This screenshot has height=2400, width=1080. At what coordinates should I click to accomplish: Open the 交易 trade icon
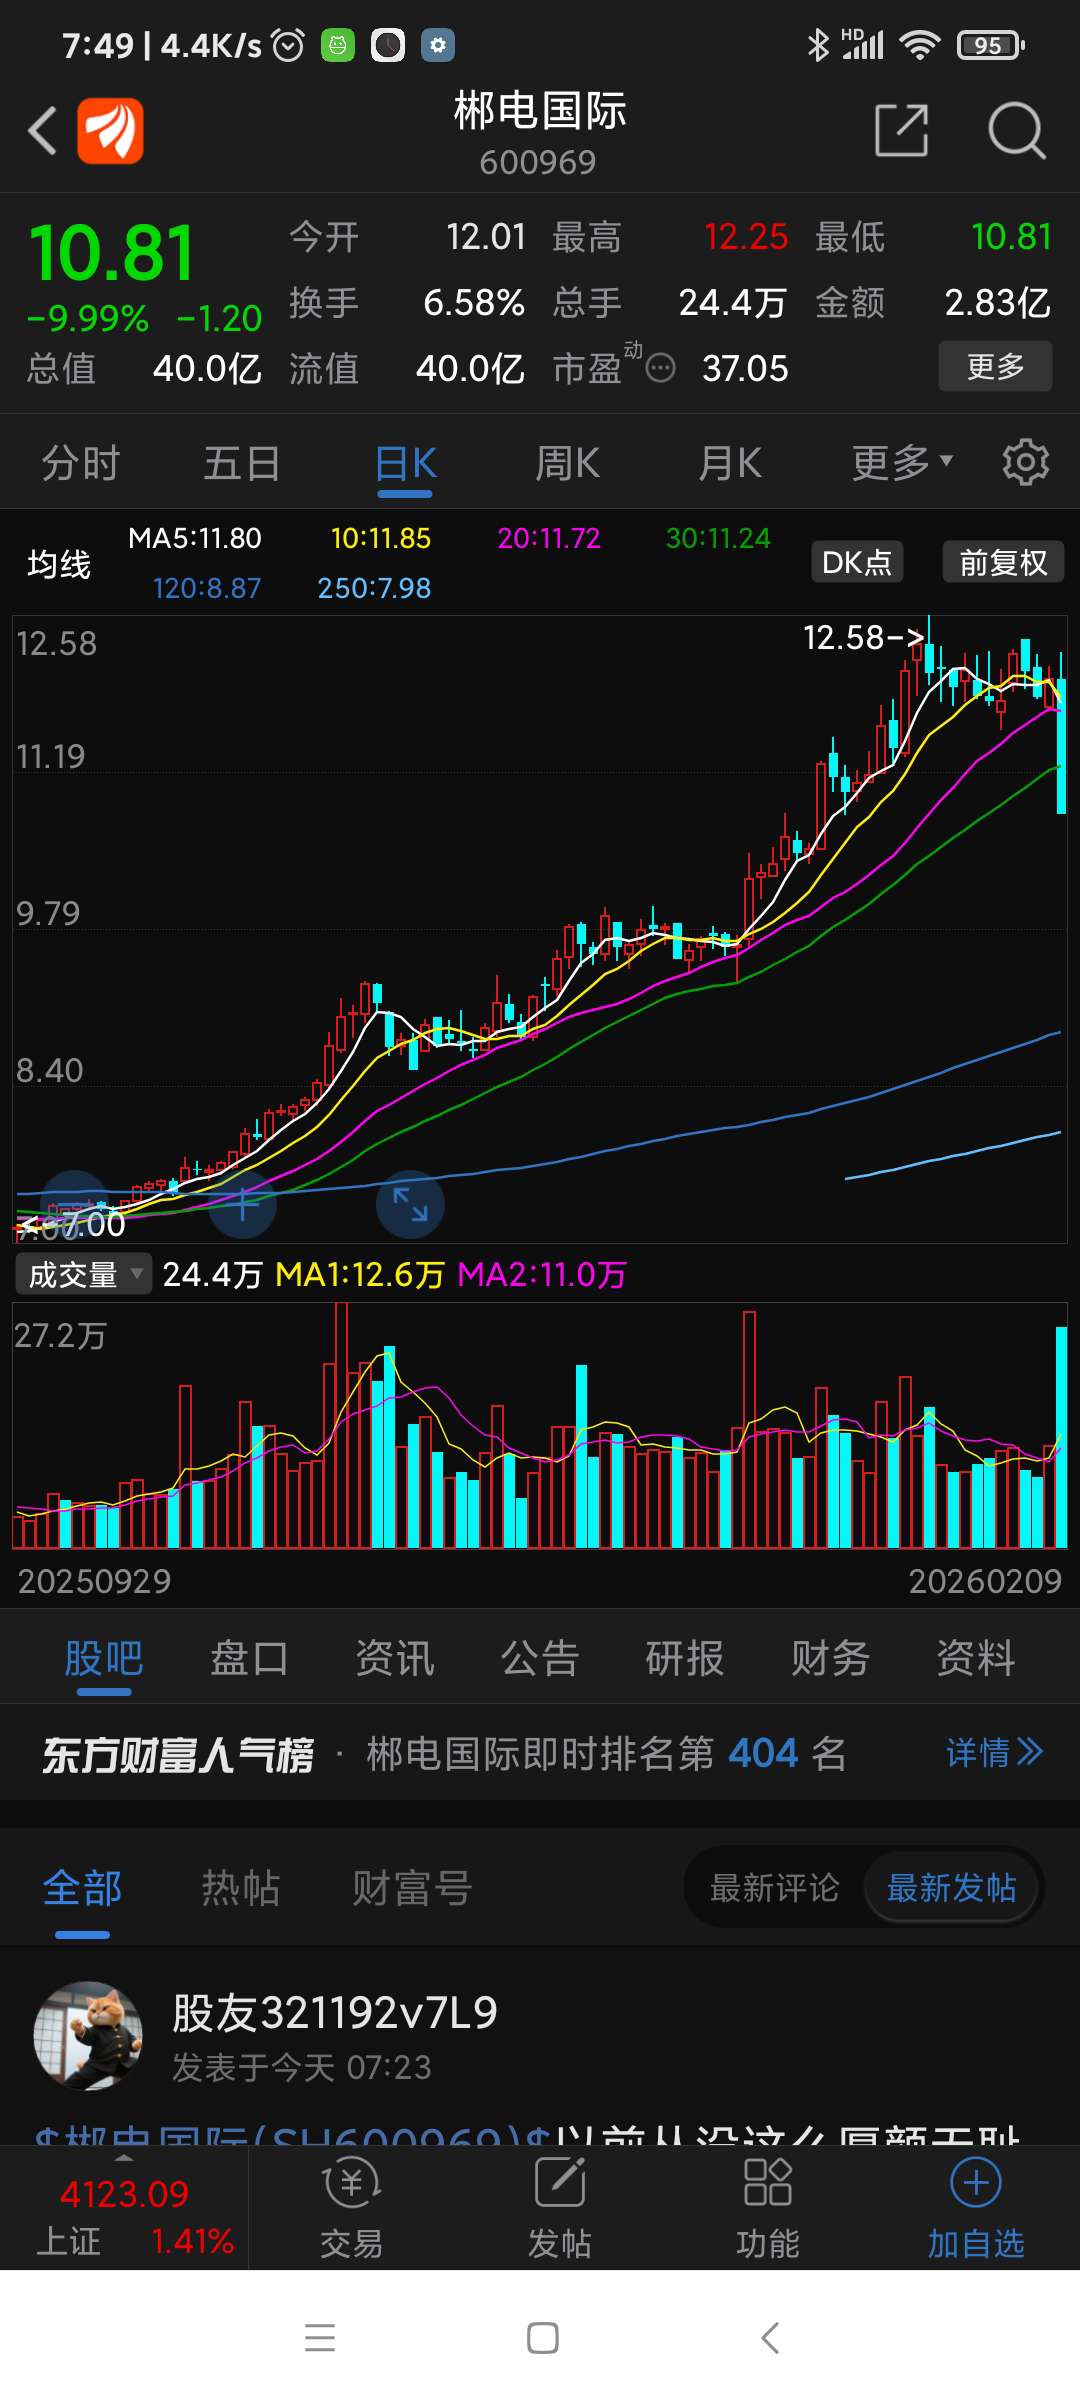point(351,2208)
